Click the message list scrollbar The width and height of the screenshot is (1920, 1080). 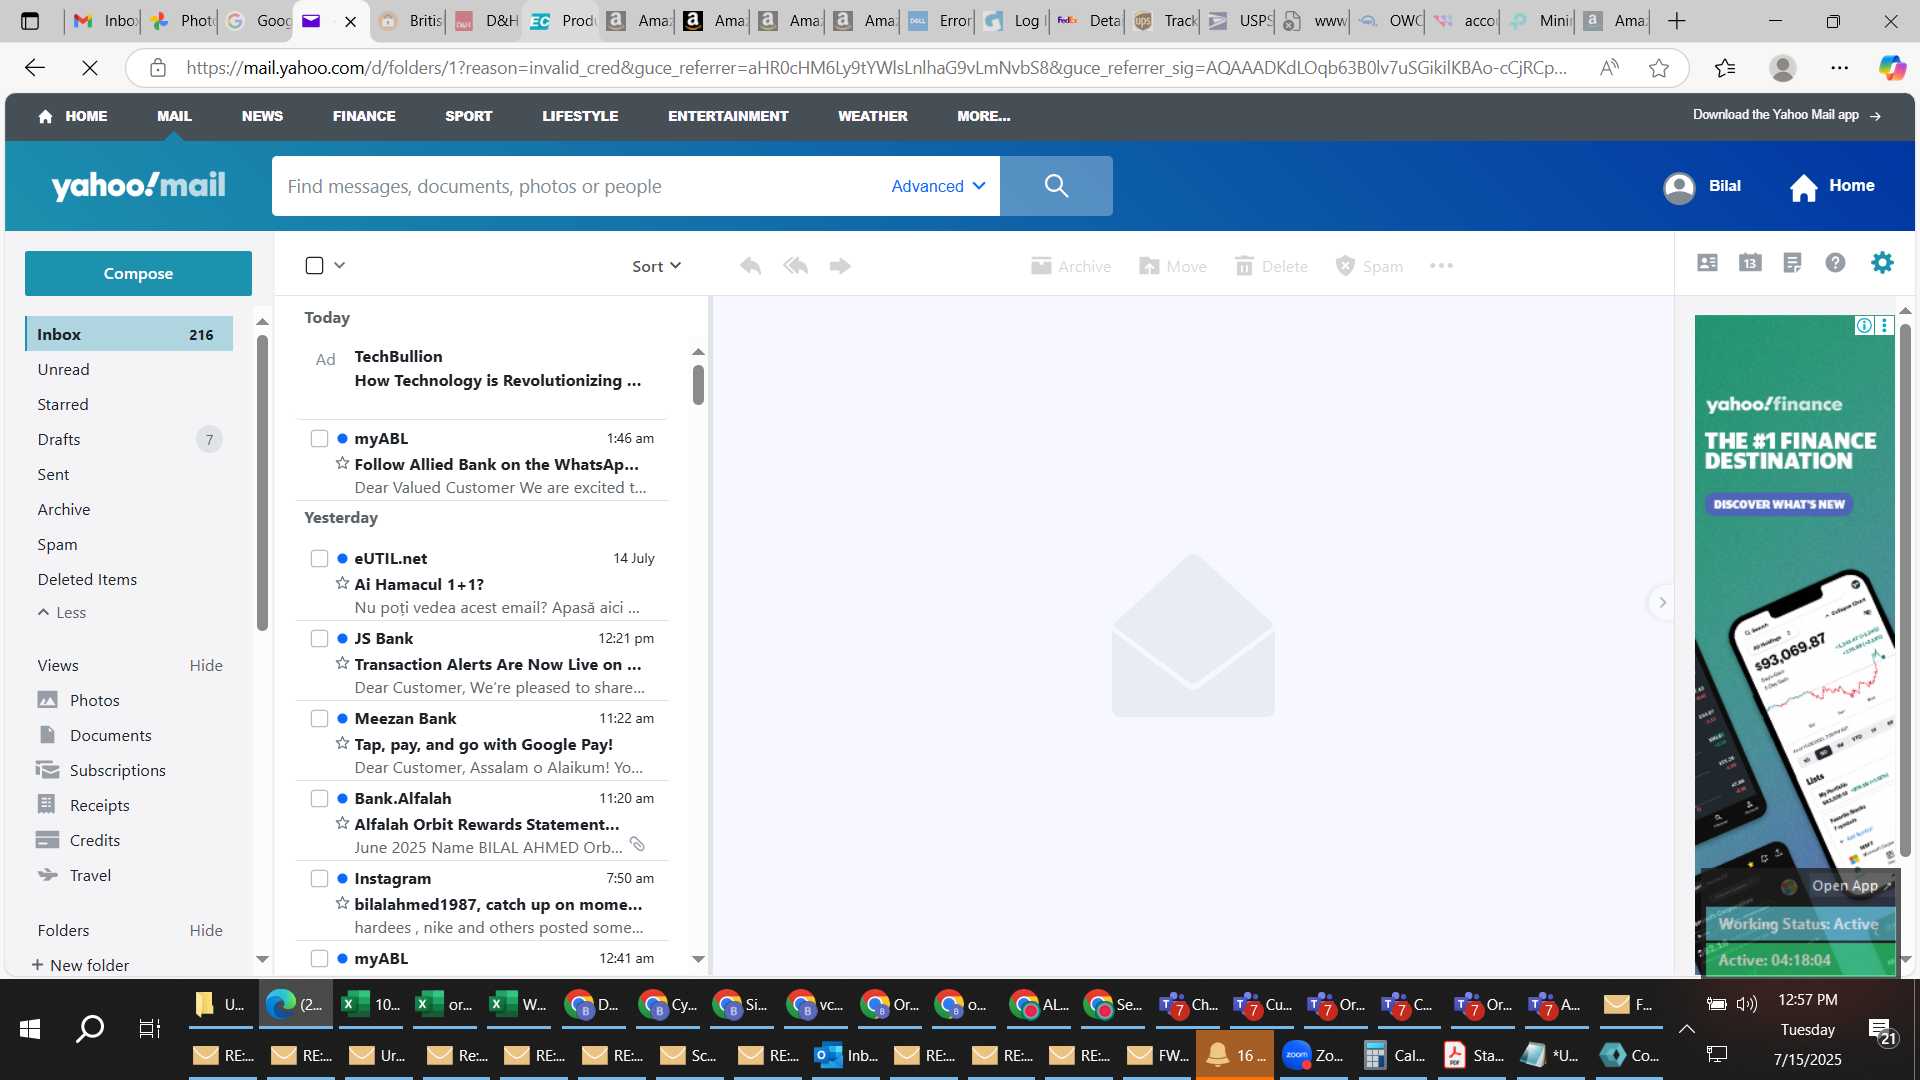click(x=698, y=385)
